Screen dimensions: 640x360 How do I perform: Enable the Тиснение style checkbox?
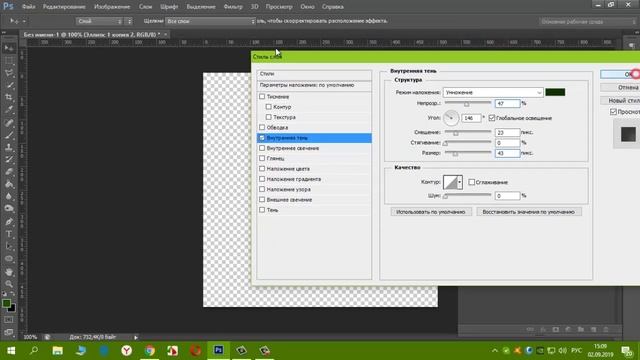262,97
